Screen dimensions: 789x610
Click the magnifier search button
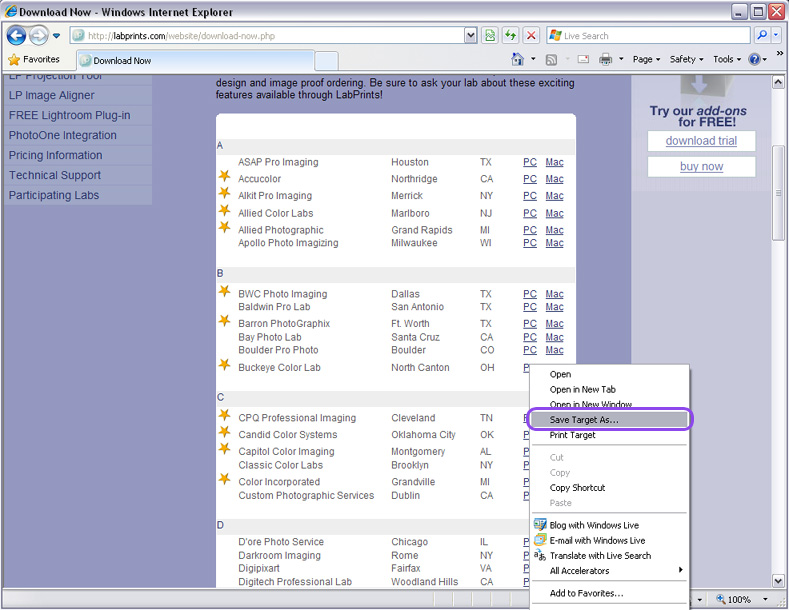[x=762, y=36]
